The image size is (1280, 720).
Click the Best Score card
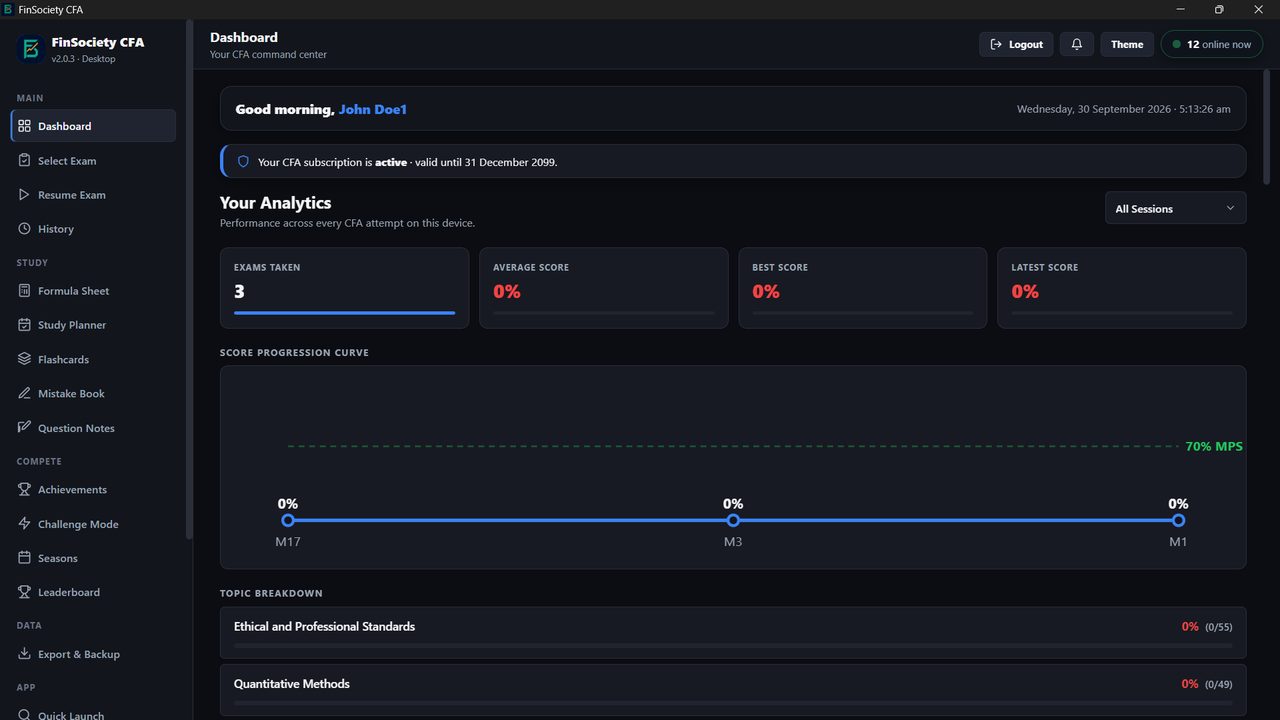pyautogui.click(x=862, y=288)
